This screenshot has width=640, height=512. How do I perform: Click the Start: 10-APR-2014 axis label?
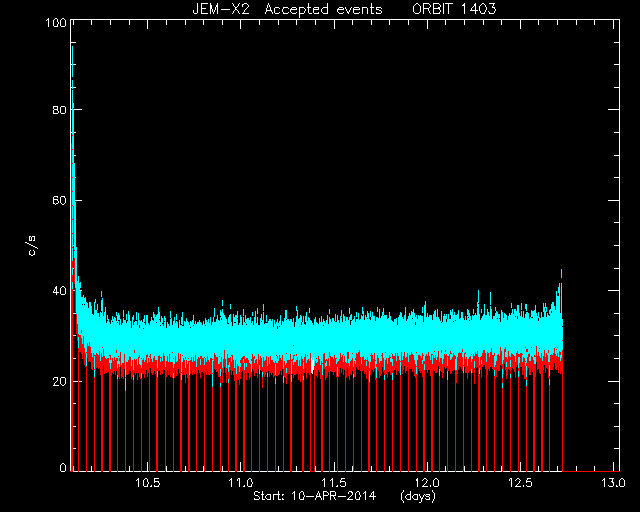tap(314, 496)
